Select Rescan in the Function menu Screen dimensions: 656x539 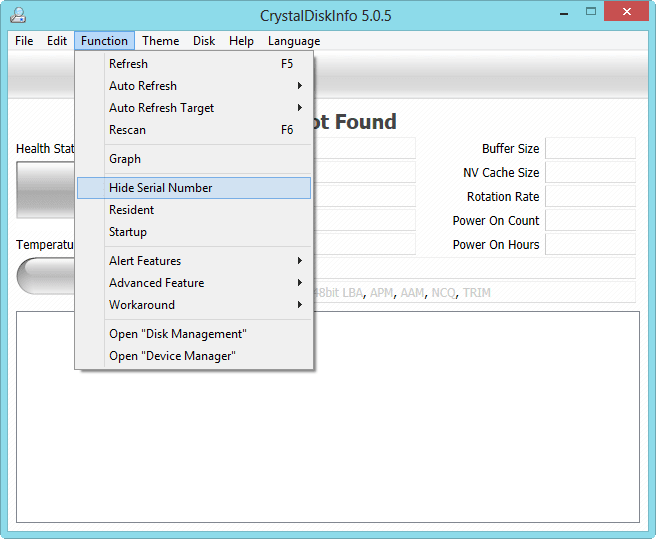pos(194,130)
